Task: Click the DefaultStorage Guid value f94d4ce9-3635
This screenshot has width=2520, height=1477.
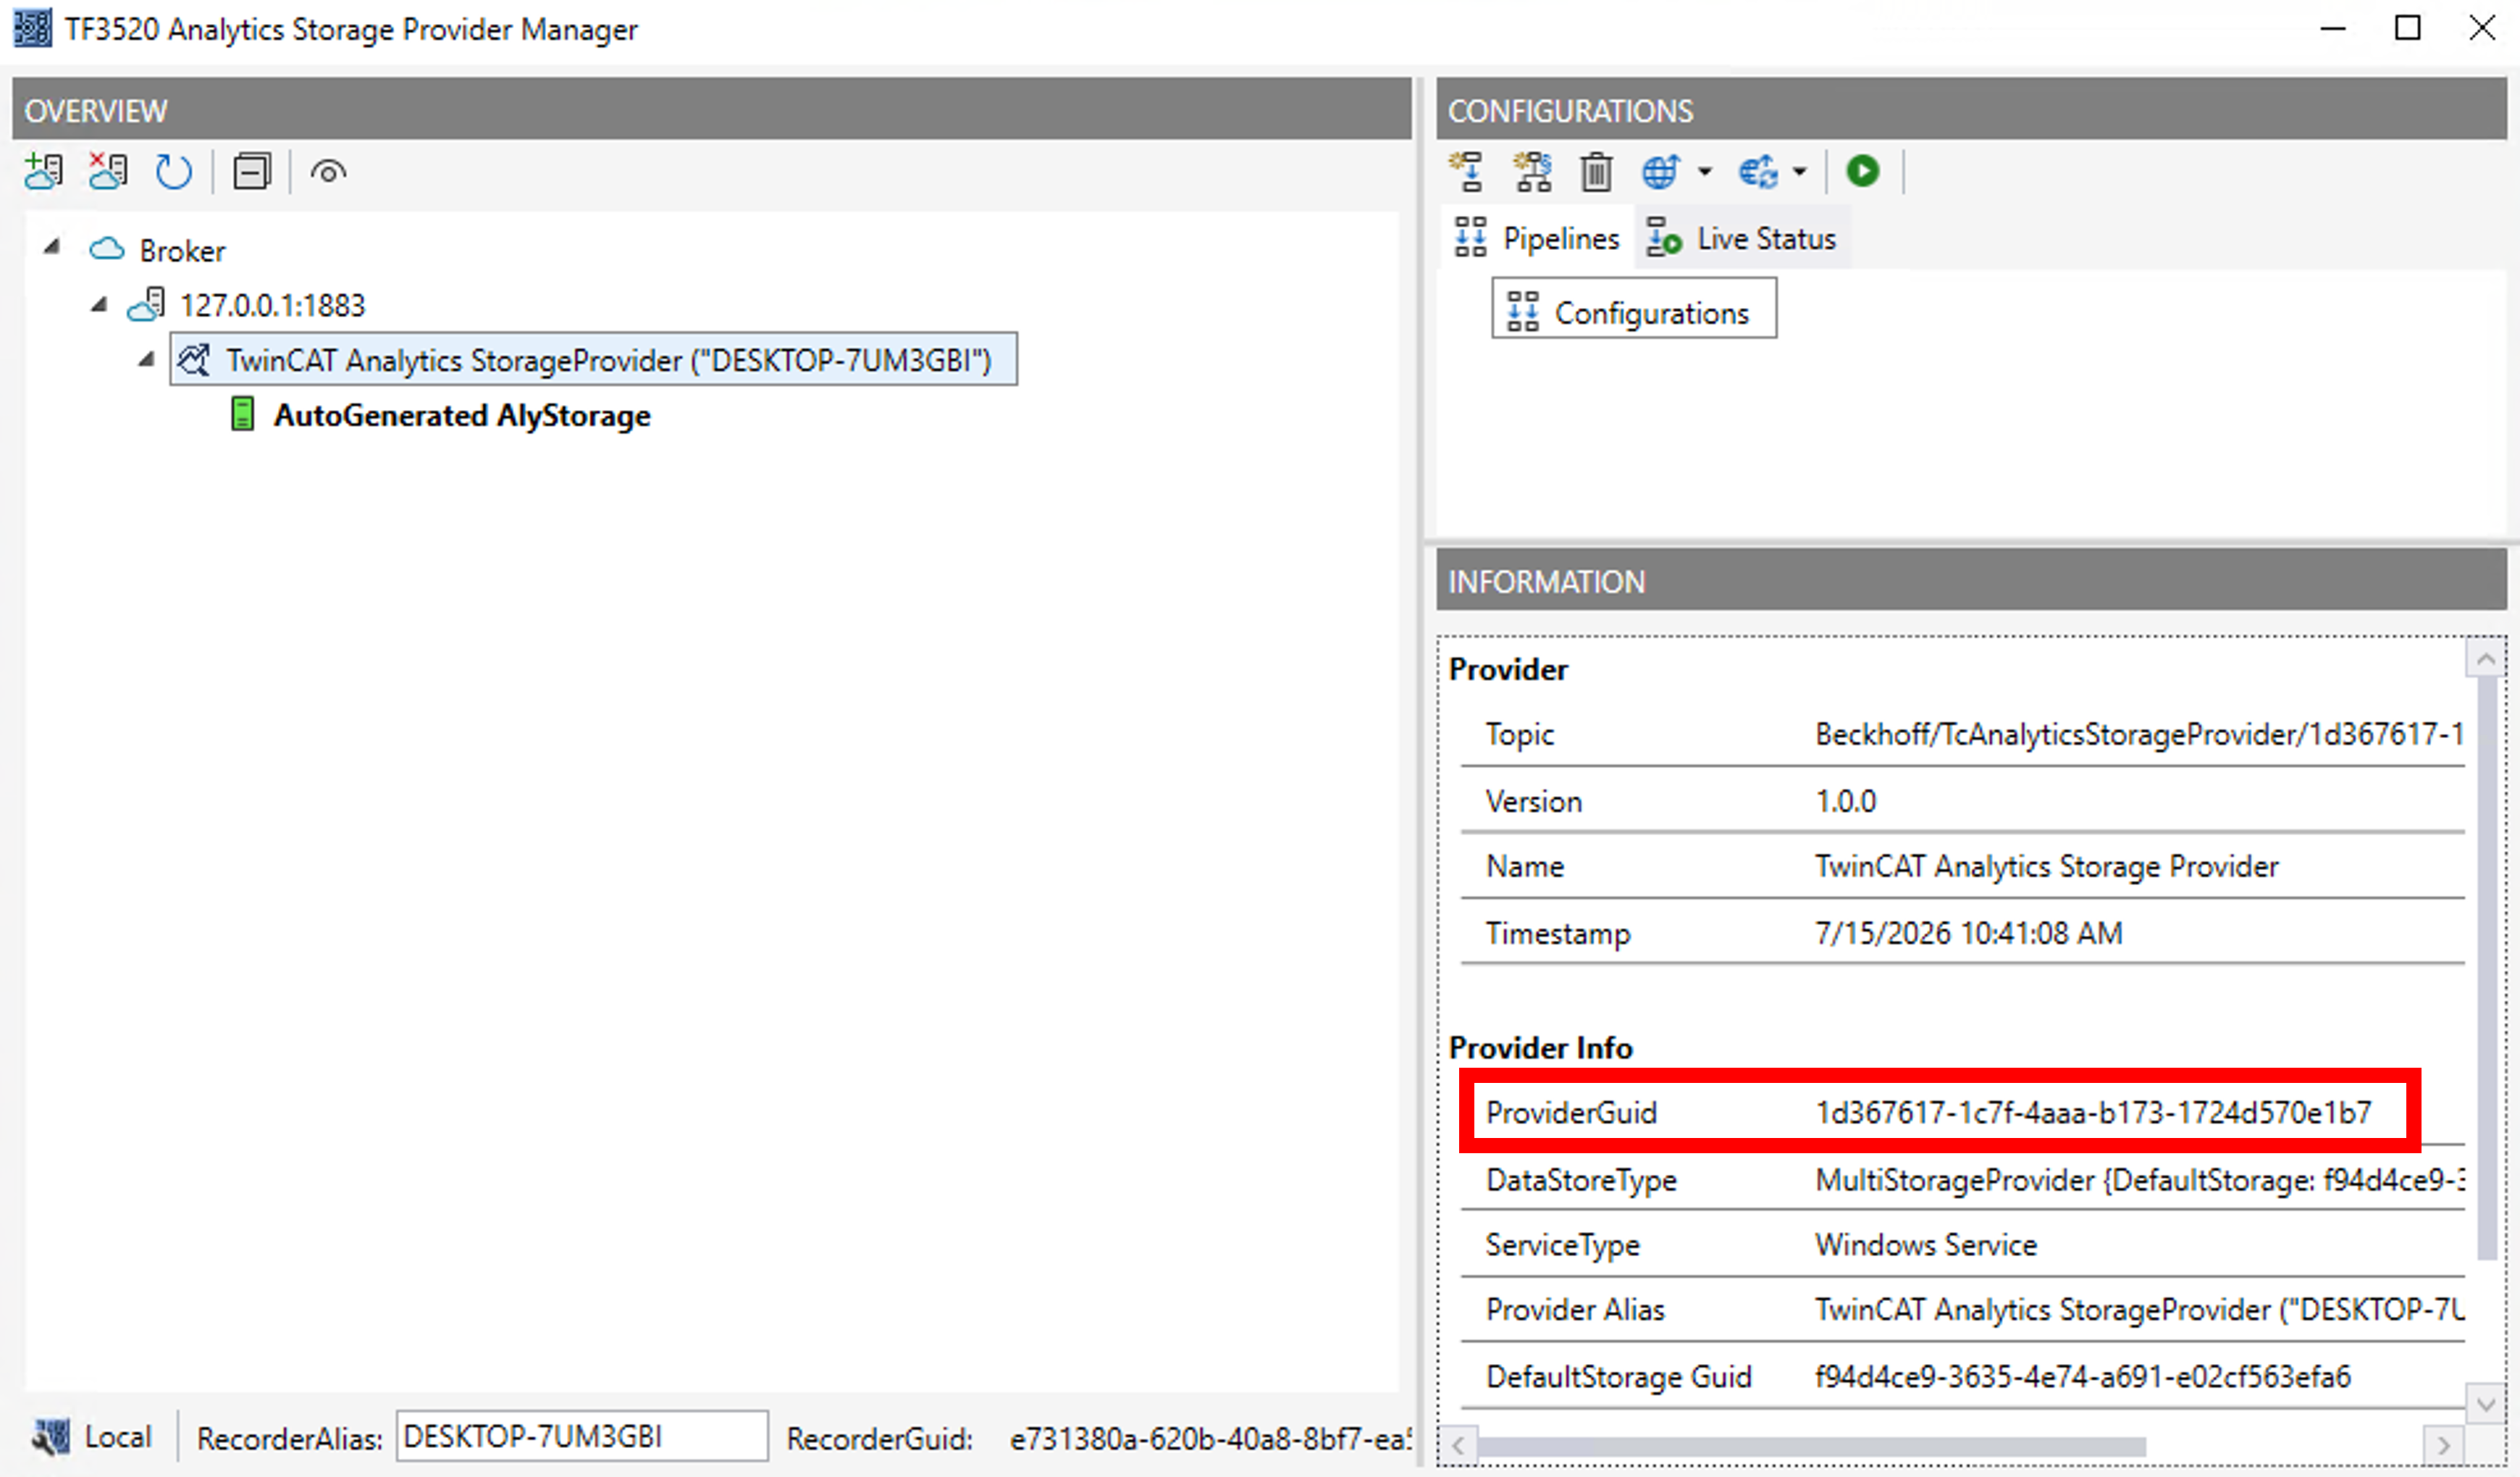Action: [x=2082, y=1377]
